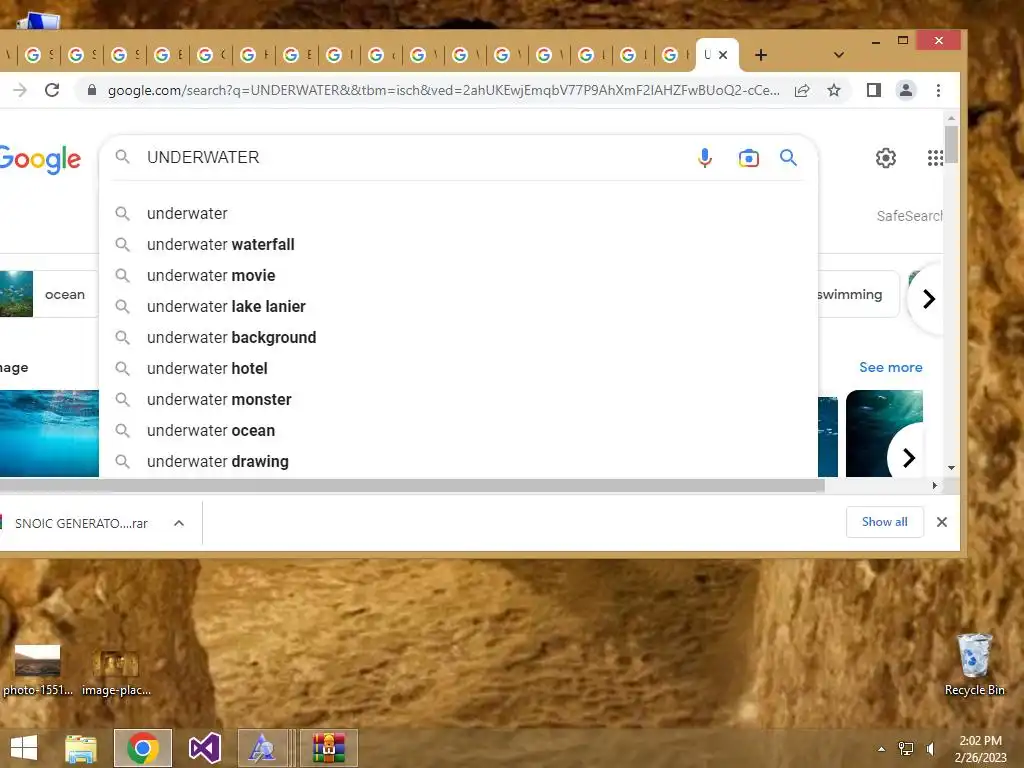Open network status tray icon

(x=906, y=749)
